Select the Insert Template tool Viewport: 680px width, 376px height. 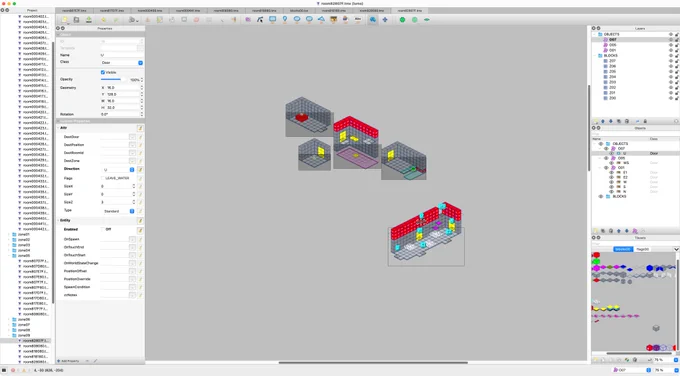[346, 20]
